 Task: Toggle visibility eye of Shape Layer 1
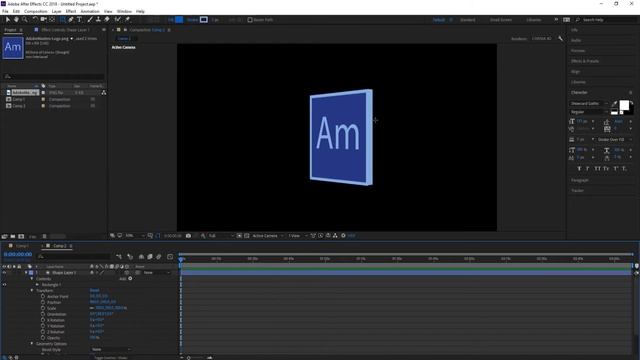tap(4, 273)
